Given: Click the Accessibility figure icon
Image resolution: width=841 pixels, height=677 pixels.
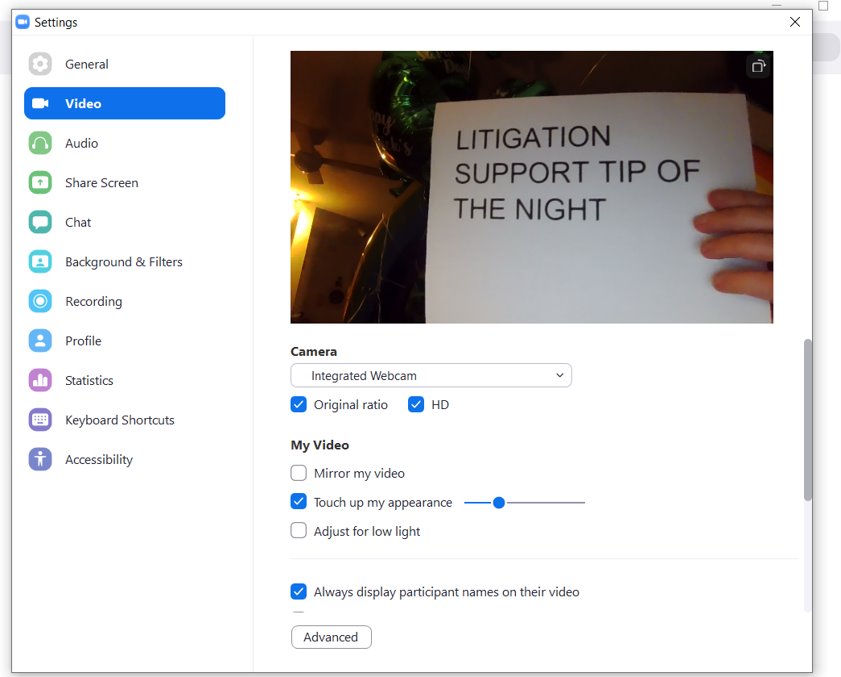Looking at the screenshot, I should [40, 459].
